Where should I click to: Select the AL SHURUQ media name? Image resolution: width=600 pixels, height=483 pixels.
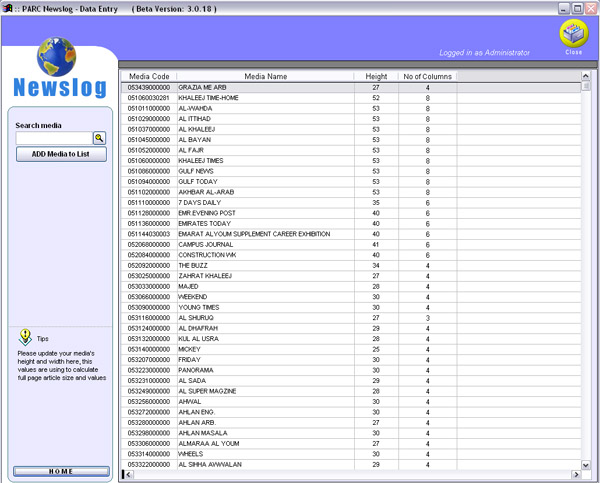(x=196, y=318)
